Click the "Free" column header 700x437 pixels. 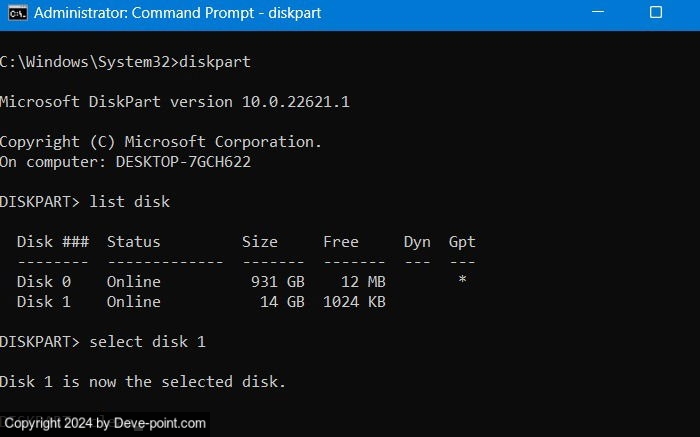coord(341,242)
